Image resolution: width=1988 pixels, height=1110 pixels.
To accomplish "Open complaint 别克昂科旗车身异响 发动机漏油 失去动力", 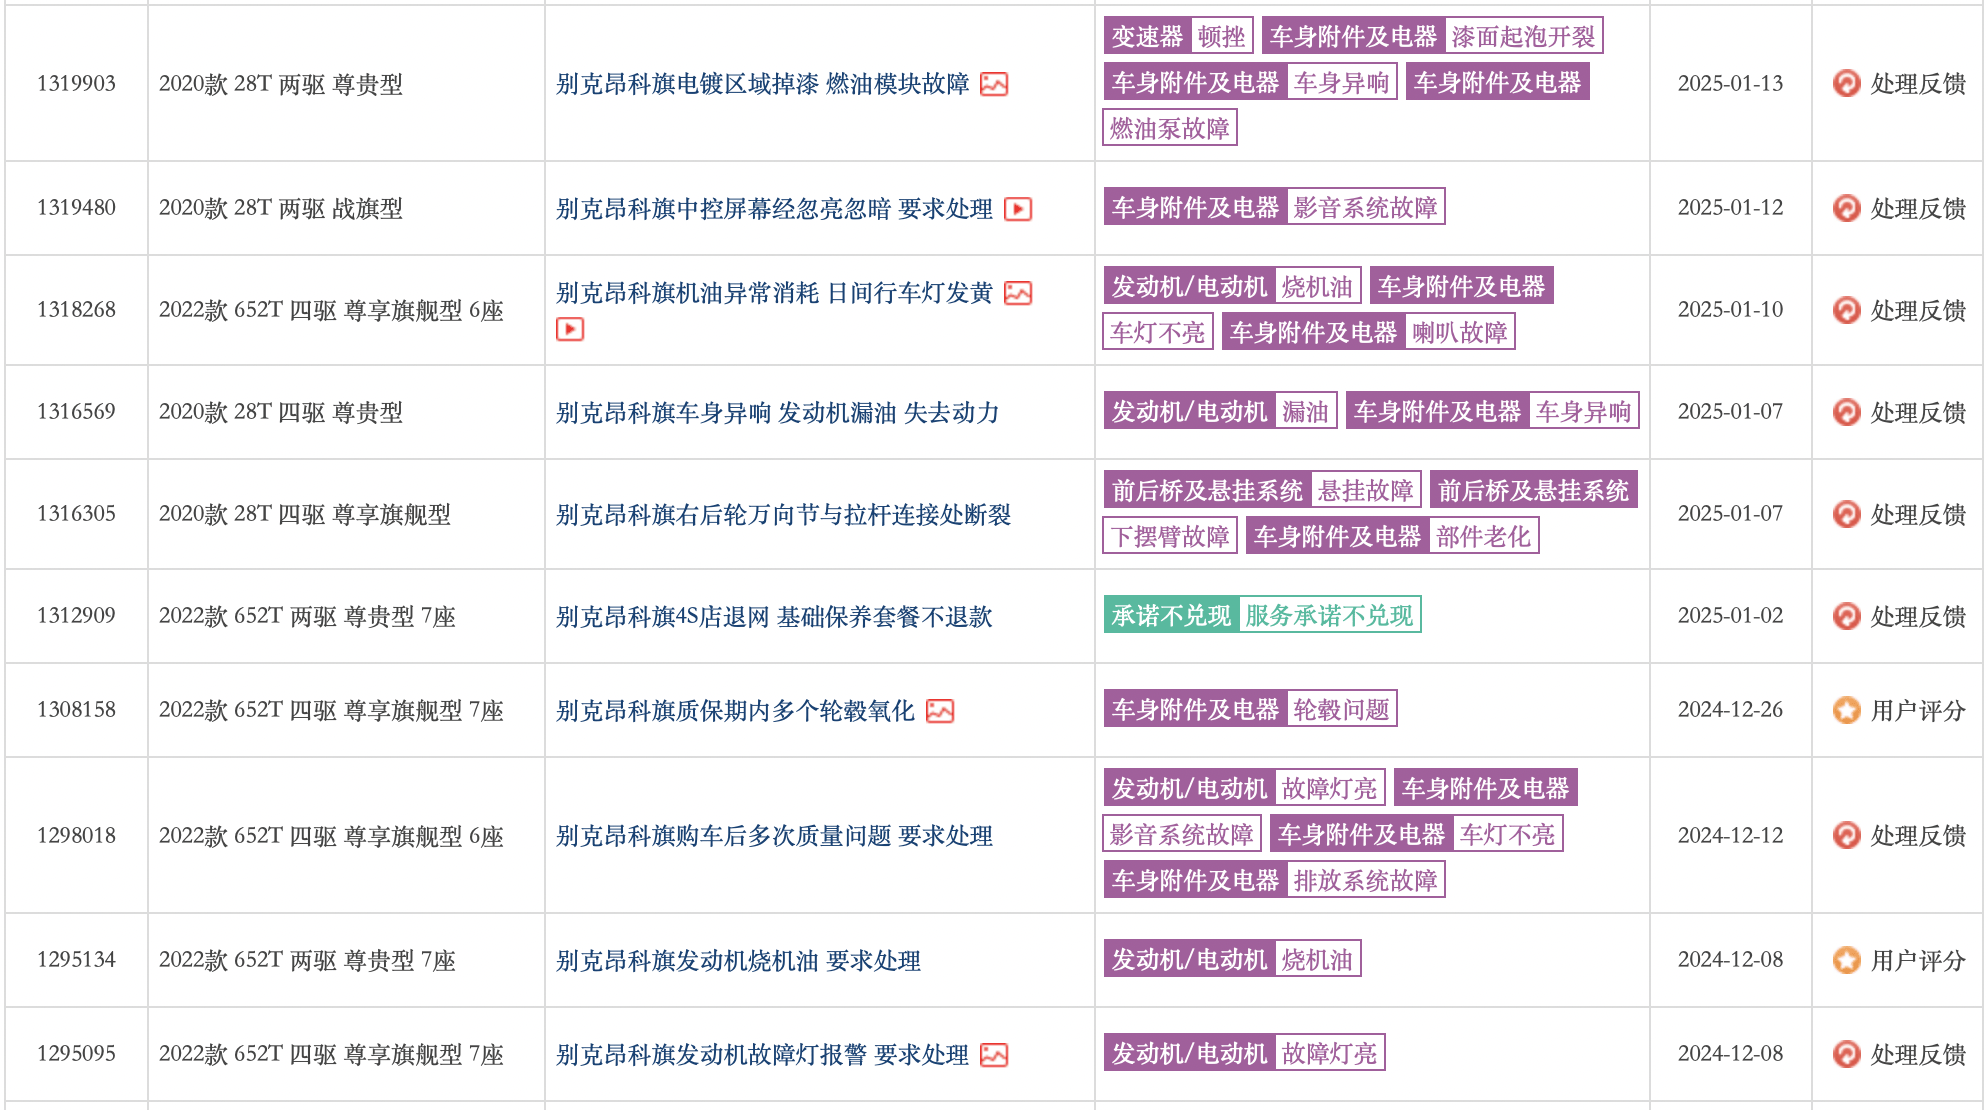I will pyautogui.click(x=777, y=413).
